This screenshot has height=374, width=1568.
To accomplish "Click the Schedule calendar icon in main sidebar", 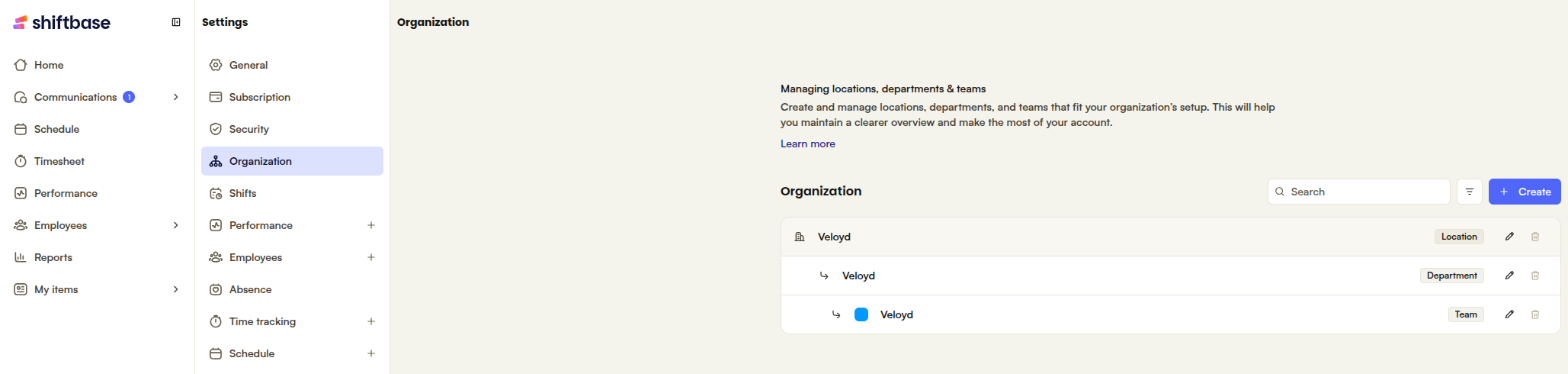I will (x=20, y=129).
